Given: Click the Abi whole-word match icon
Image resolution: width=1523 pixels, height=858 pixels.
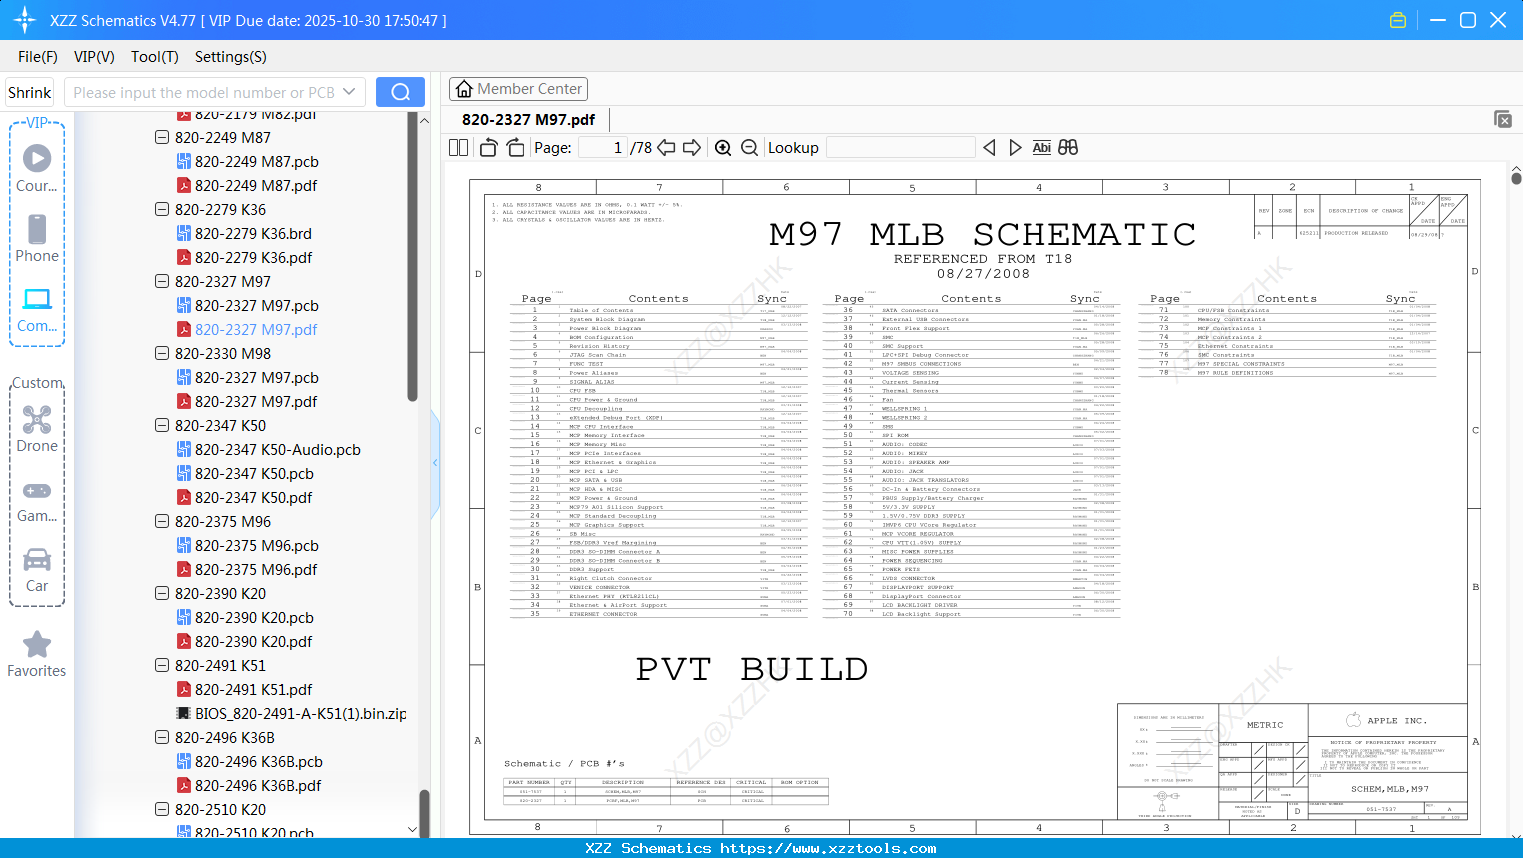Looking at the screenshot, I should coord(1042,148).
